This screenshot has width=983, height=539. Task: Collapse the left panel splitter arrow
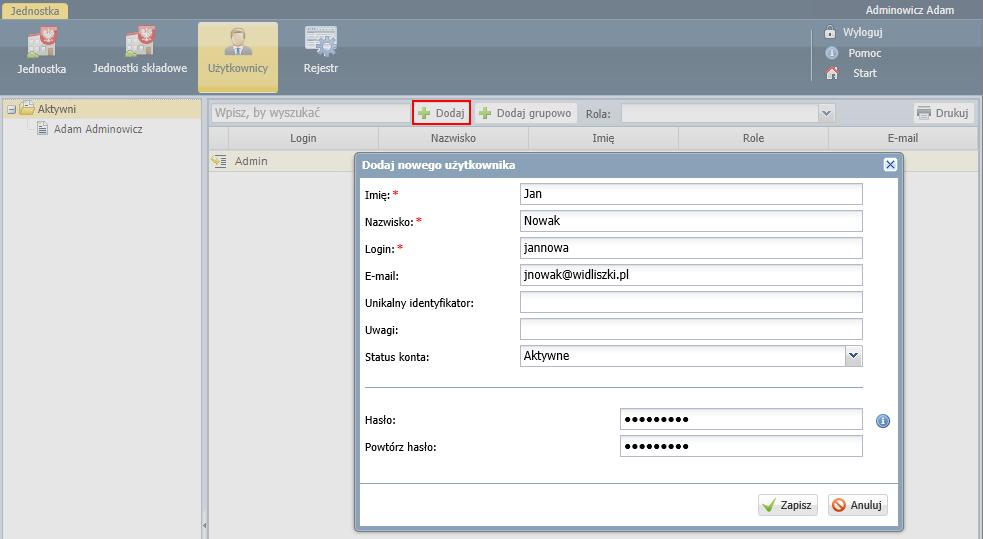204,525
